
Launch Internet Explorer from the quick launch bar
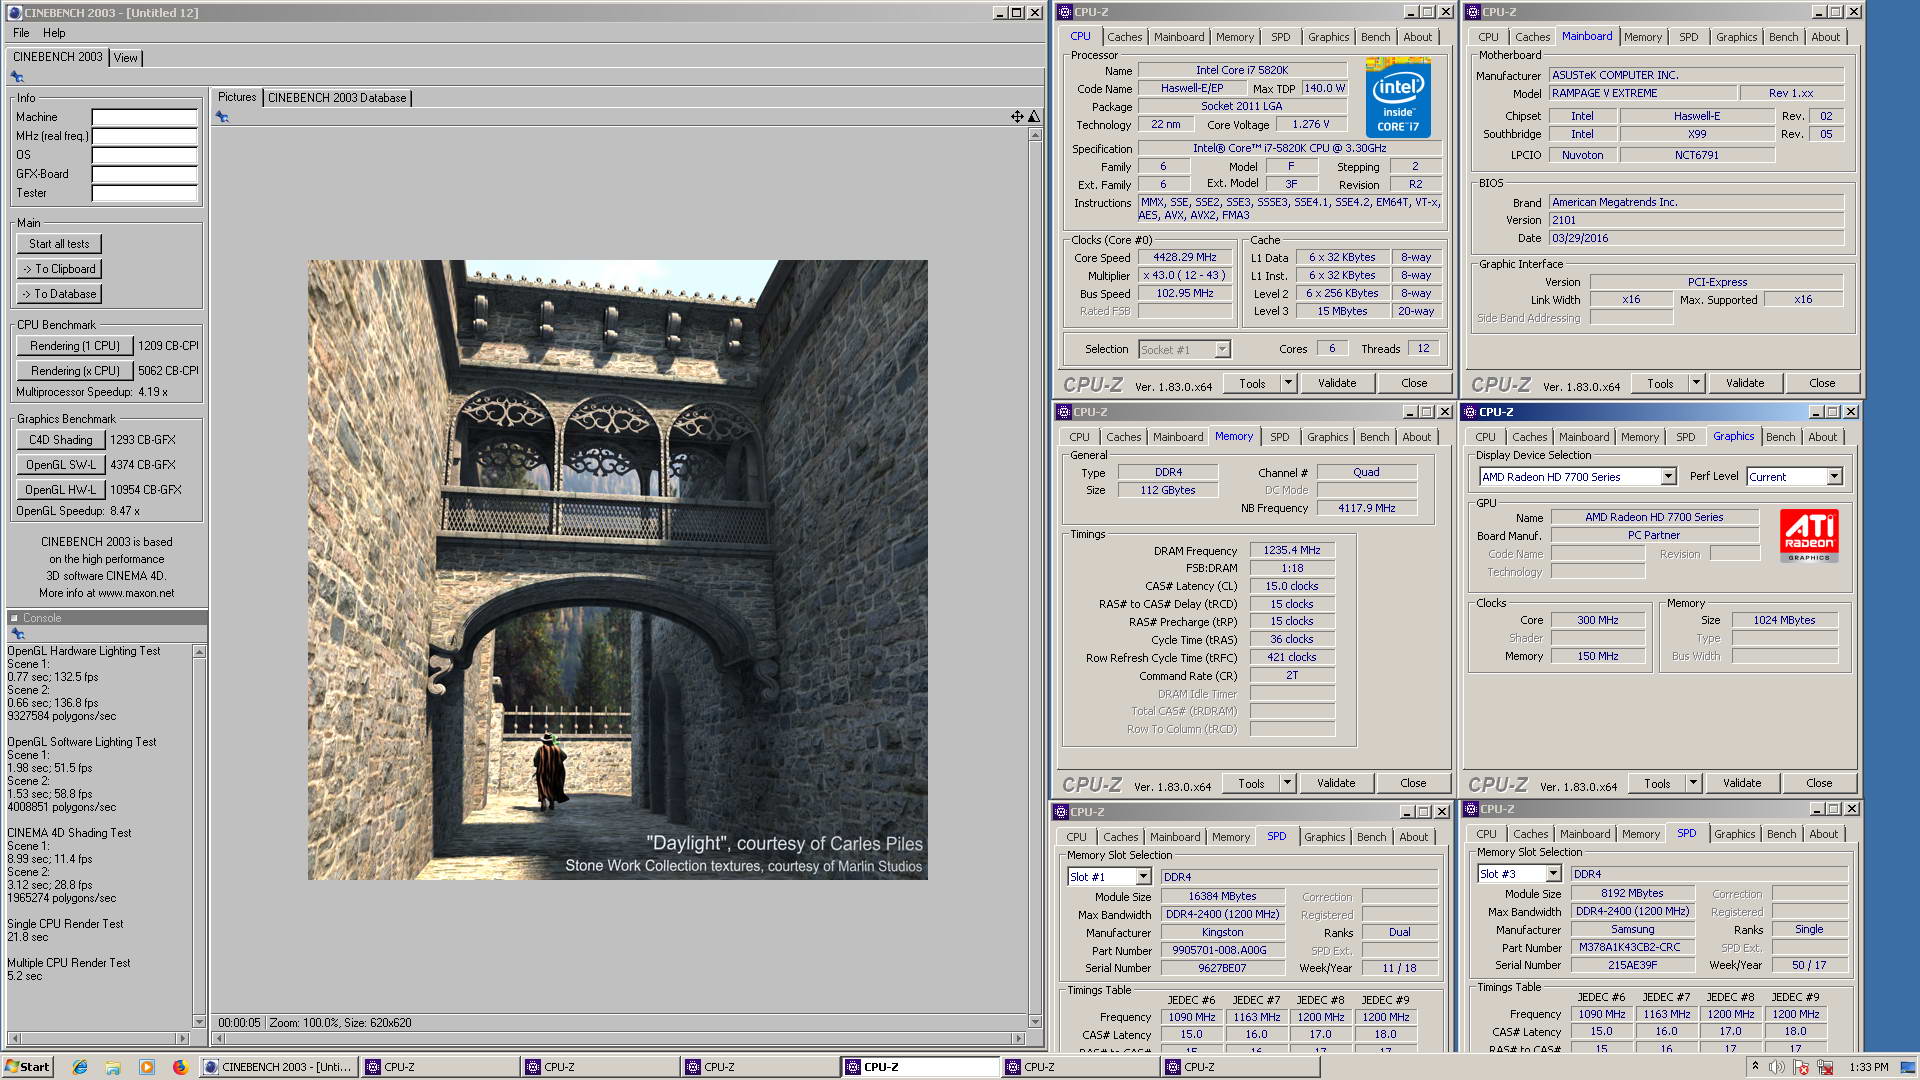click(80, 1067)
